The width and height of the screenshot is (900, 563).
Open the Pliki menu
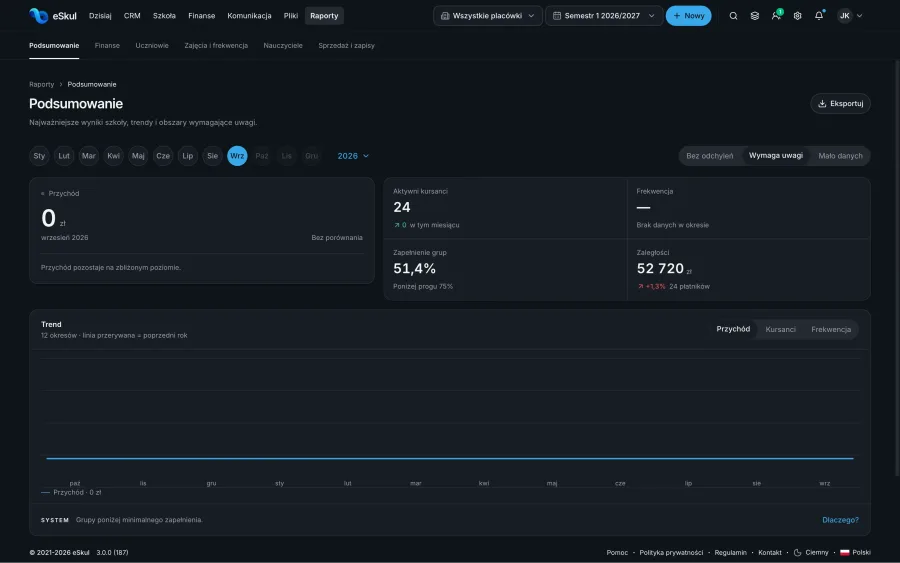(290, 16)
